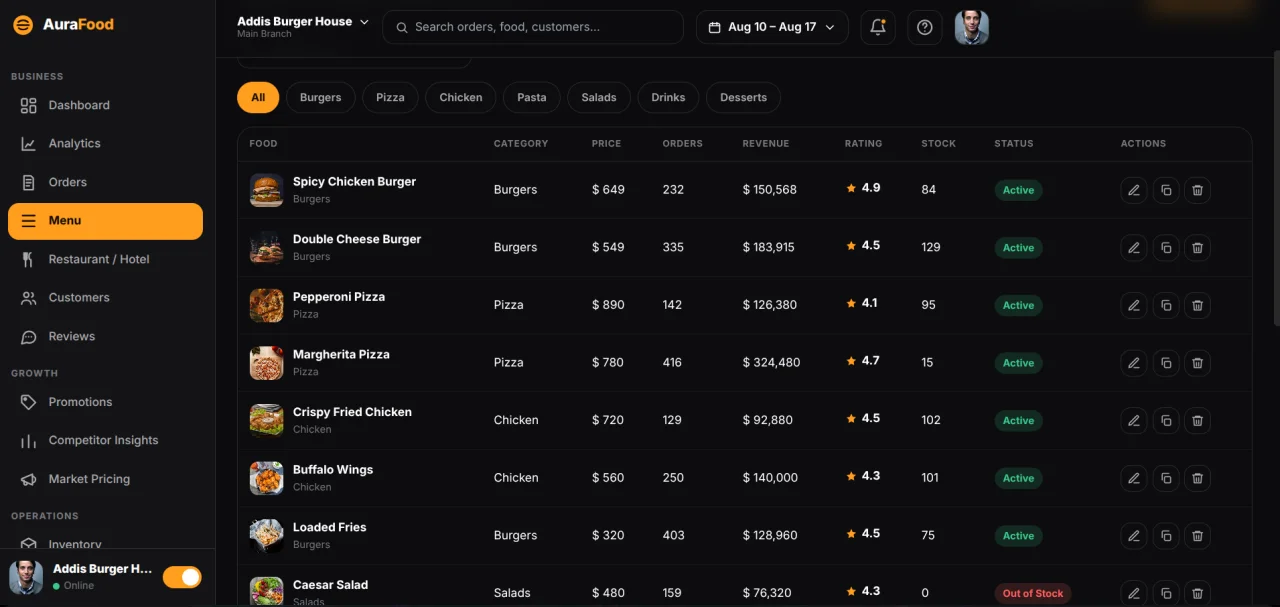Screen dimensions: 1280x607
Task: Duplicate the Spicy Chicken Burger item
Action: (1166, 190)
